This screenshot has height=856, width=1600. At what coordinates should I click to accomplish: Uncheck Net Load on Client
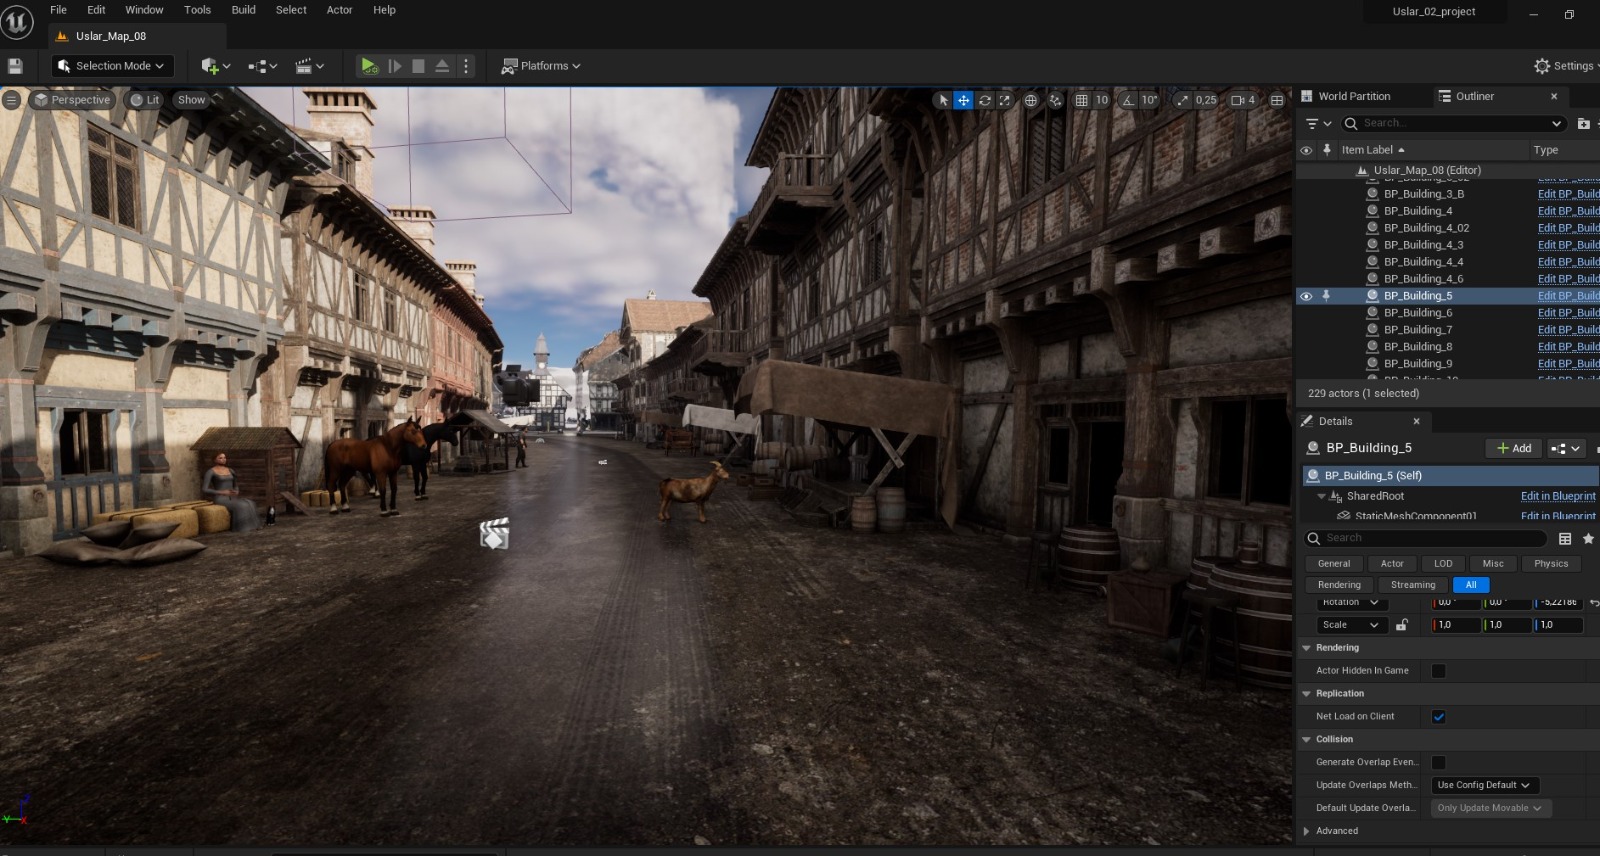pos(1438,717)
